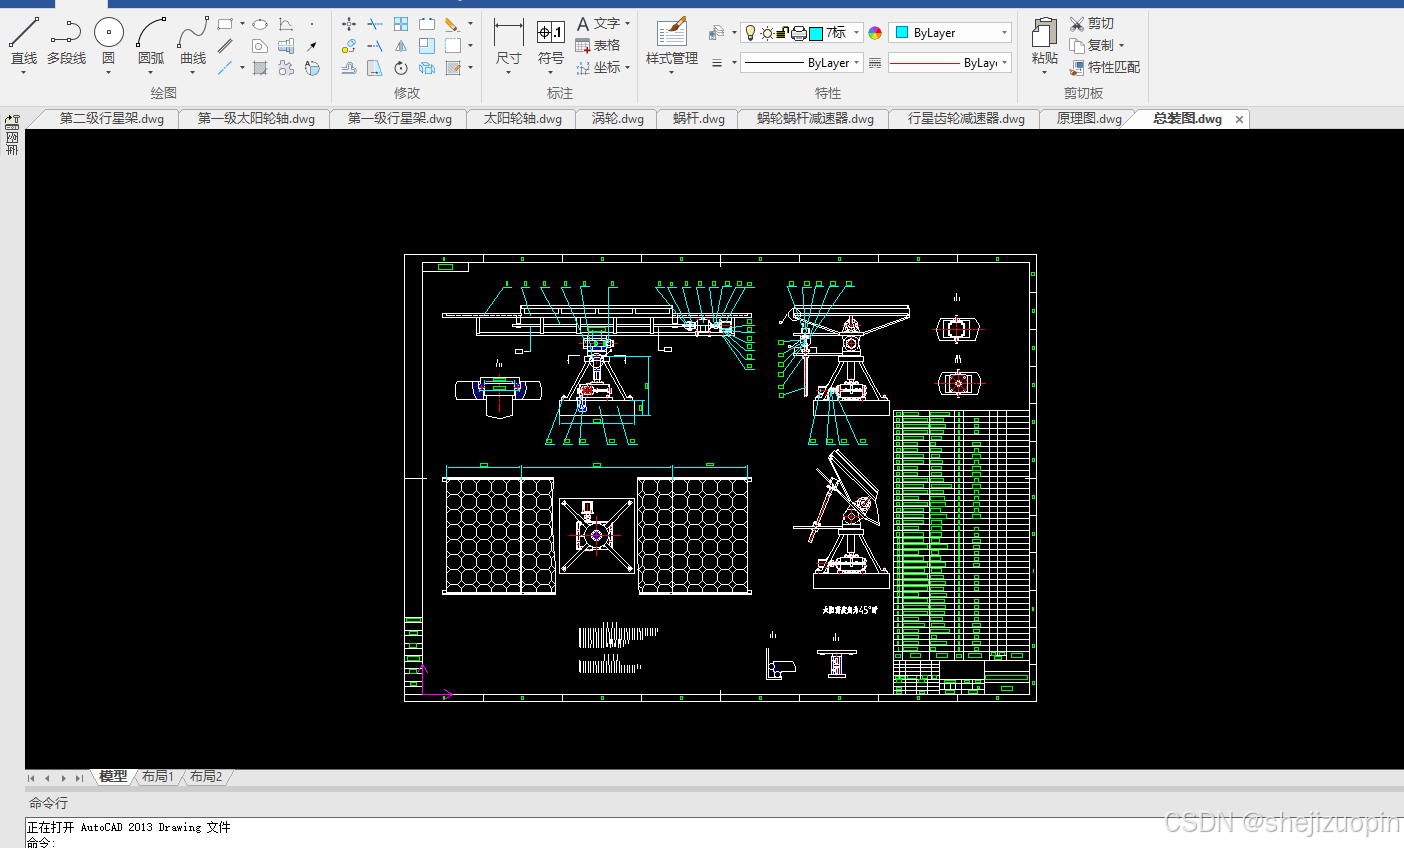1404x848 pixels.
Task: Choose the rectangle drawing tool
Action: pos(226,24)
